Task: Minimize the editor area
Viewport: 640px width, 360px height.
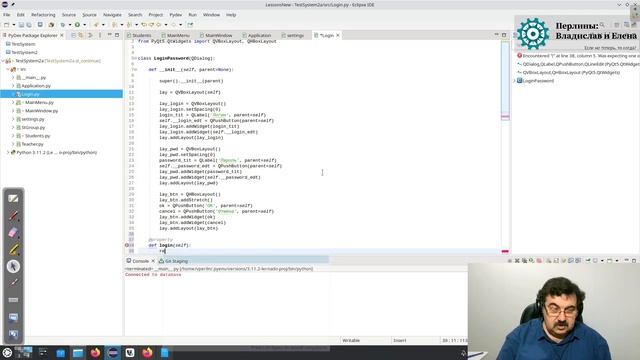Action: 496,35
